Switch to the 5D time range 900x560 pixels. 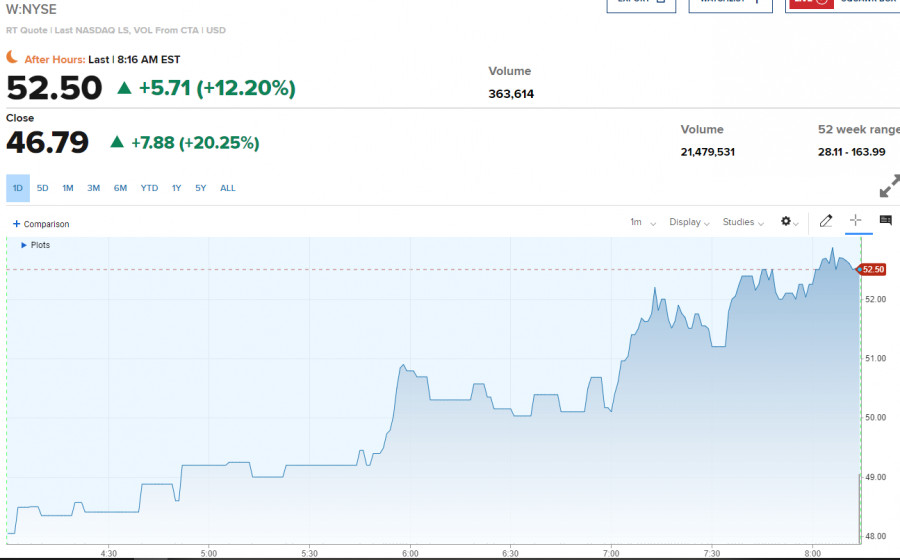43,188
